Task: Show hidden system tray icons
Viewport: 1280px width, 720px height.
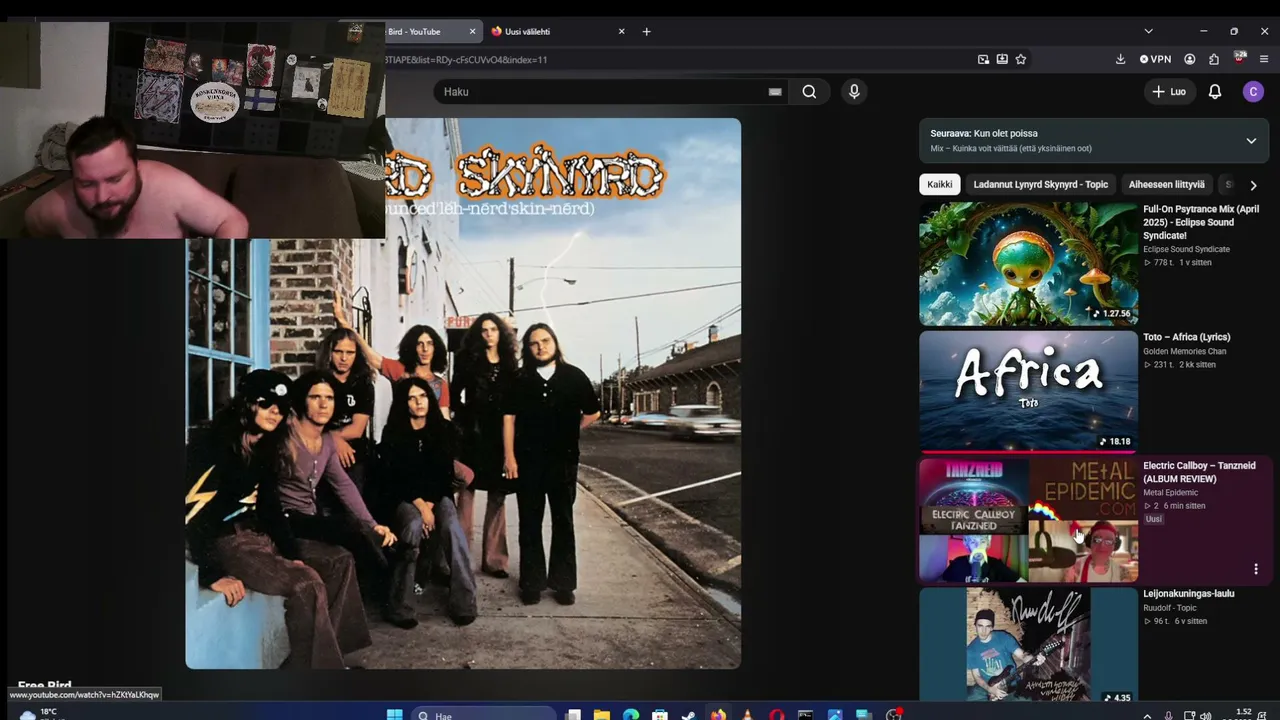Action: pos(1147,715)
